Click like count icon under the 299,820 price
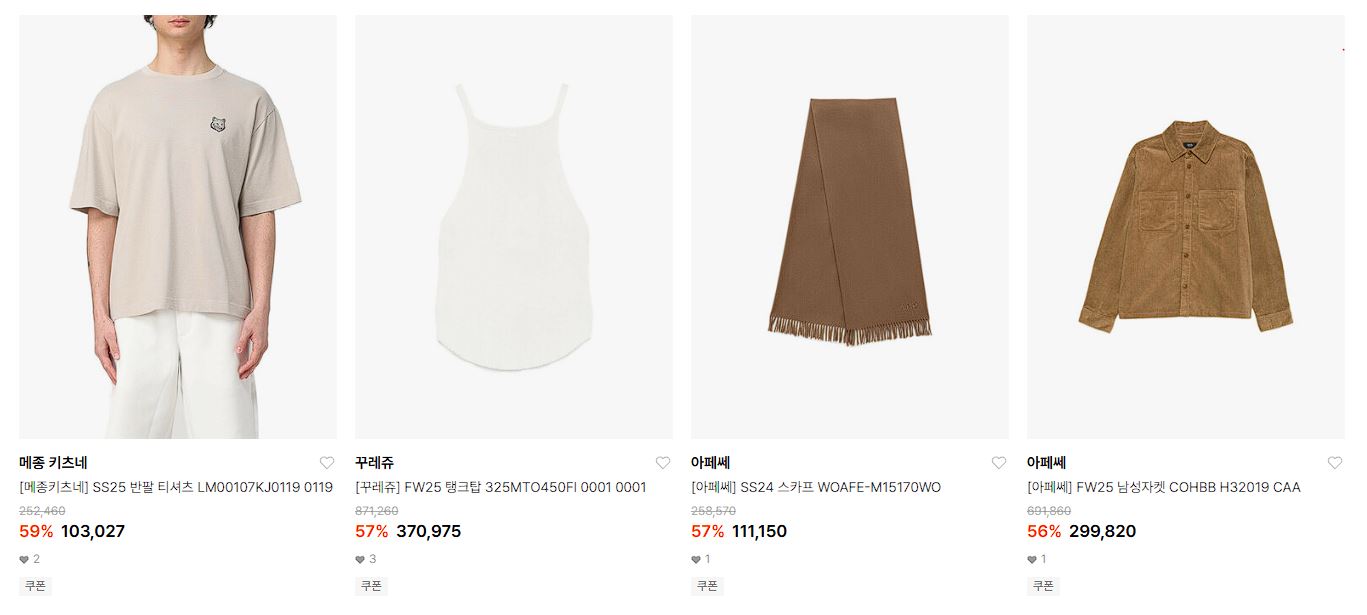1367x615 pixels. (x=1032, y=560)
